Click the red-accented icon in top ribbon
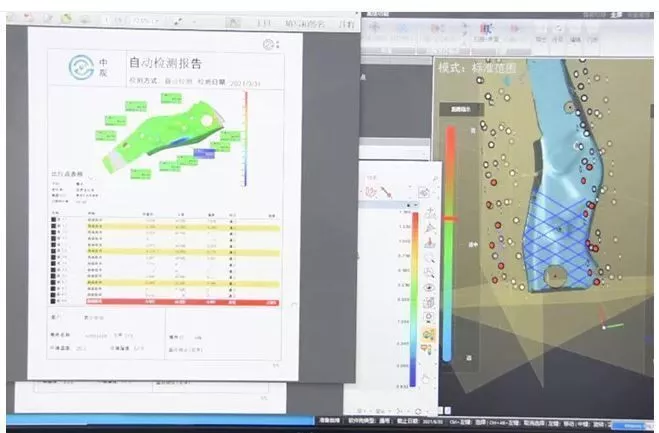Viewport: 659px width, 433px height. click(x=488, y=30)
